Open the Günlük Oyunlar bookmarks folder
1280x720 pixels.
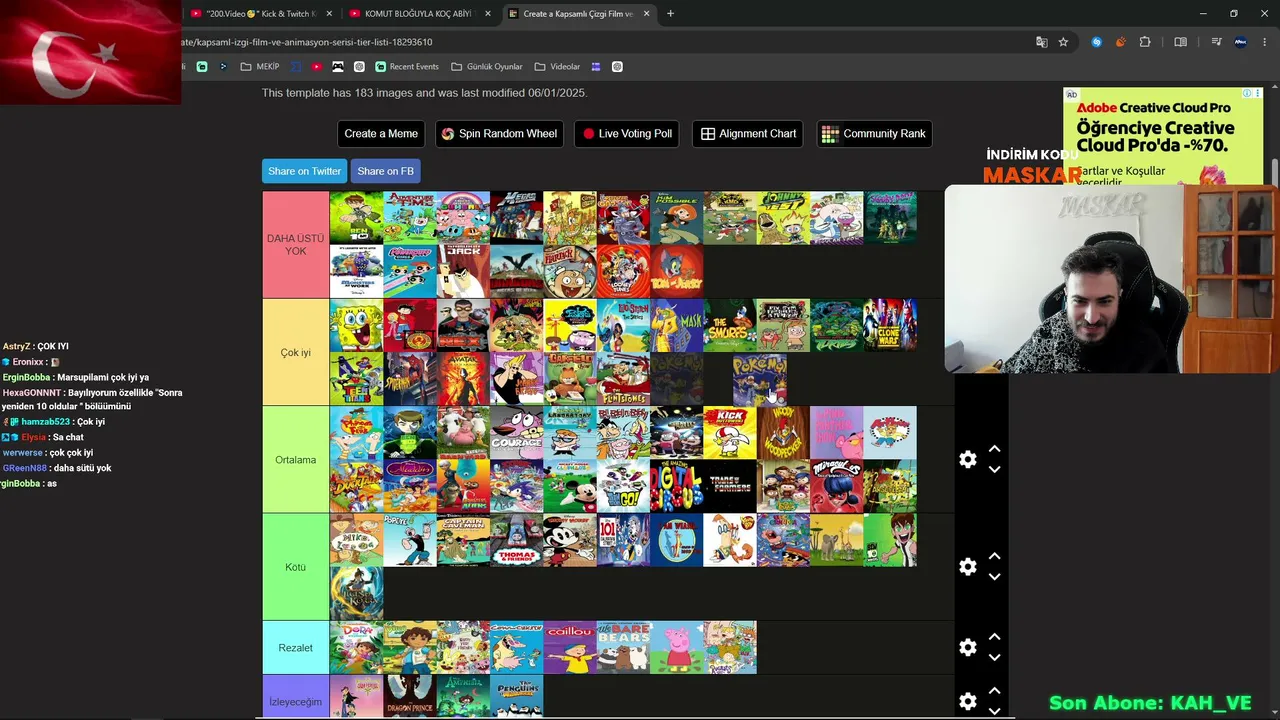click(487, 67)
